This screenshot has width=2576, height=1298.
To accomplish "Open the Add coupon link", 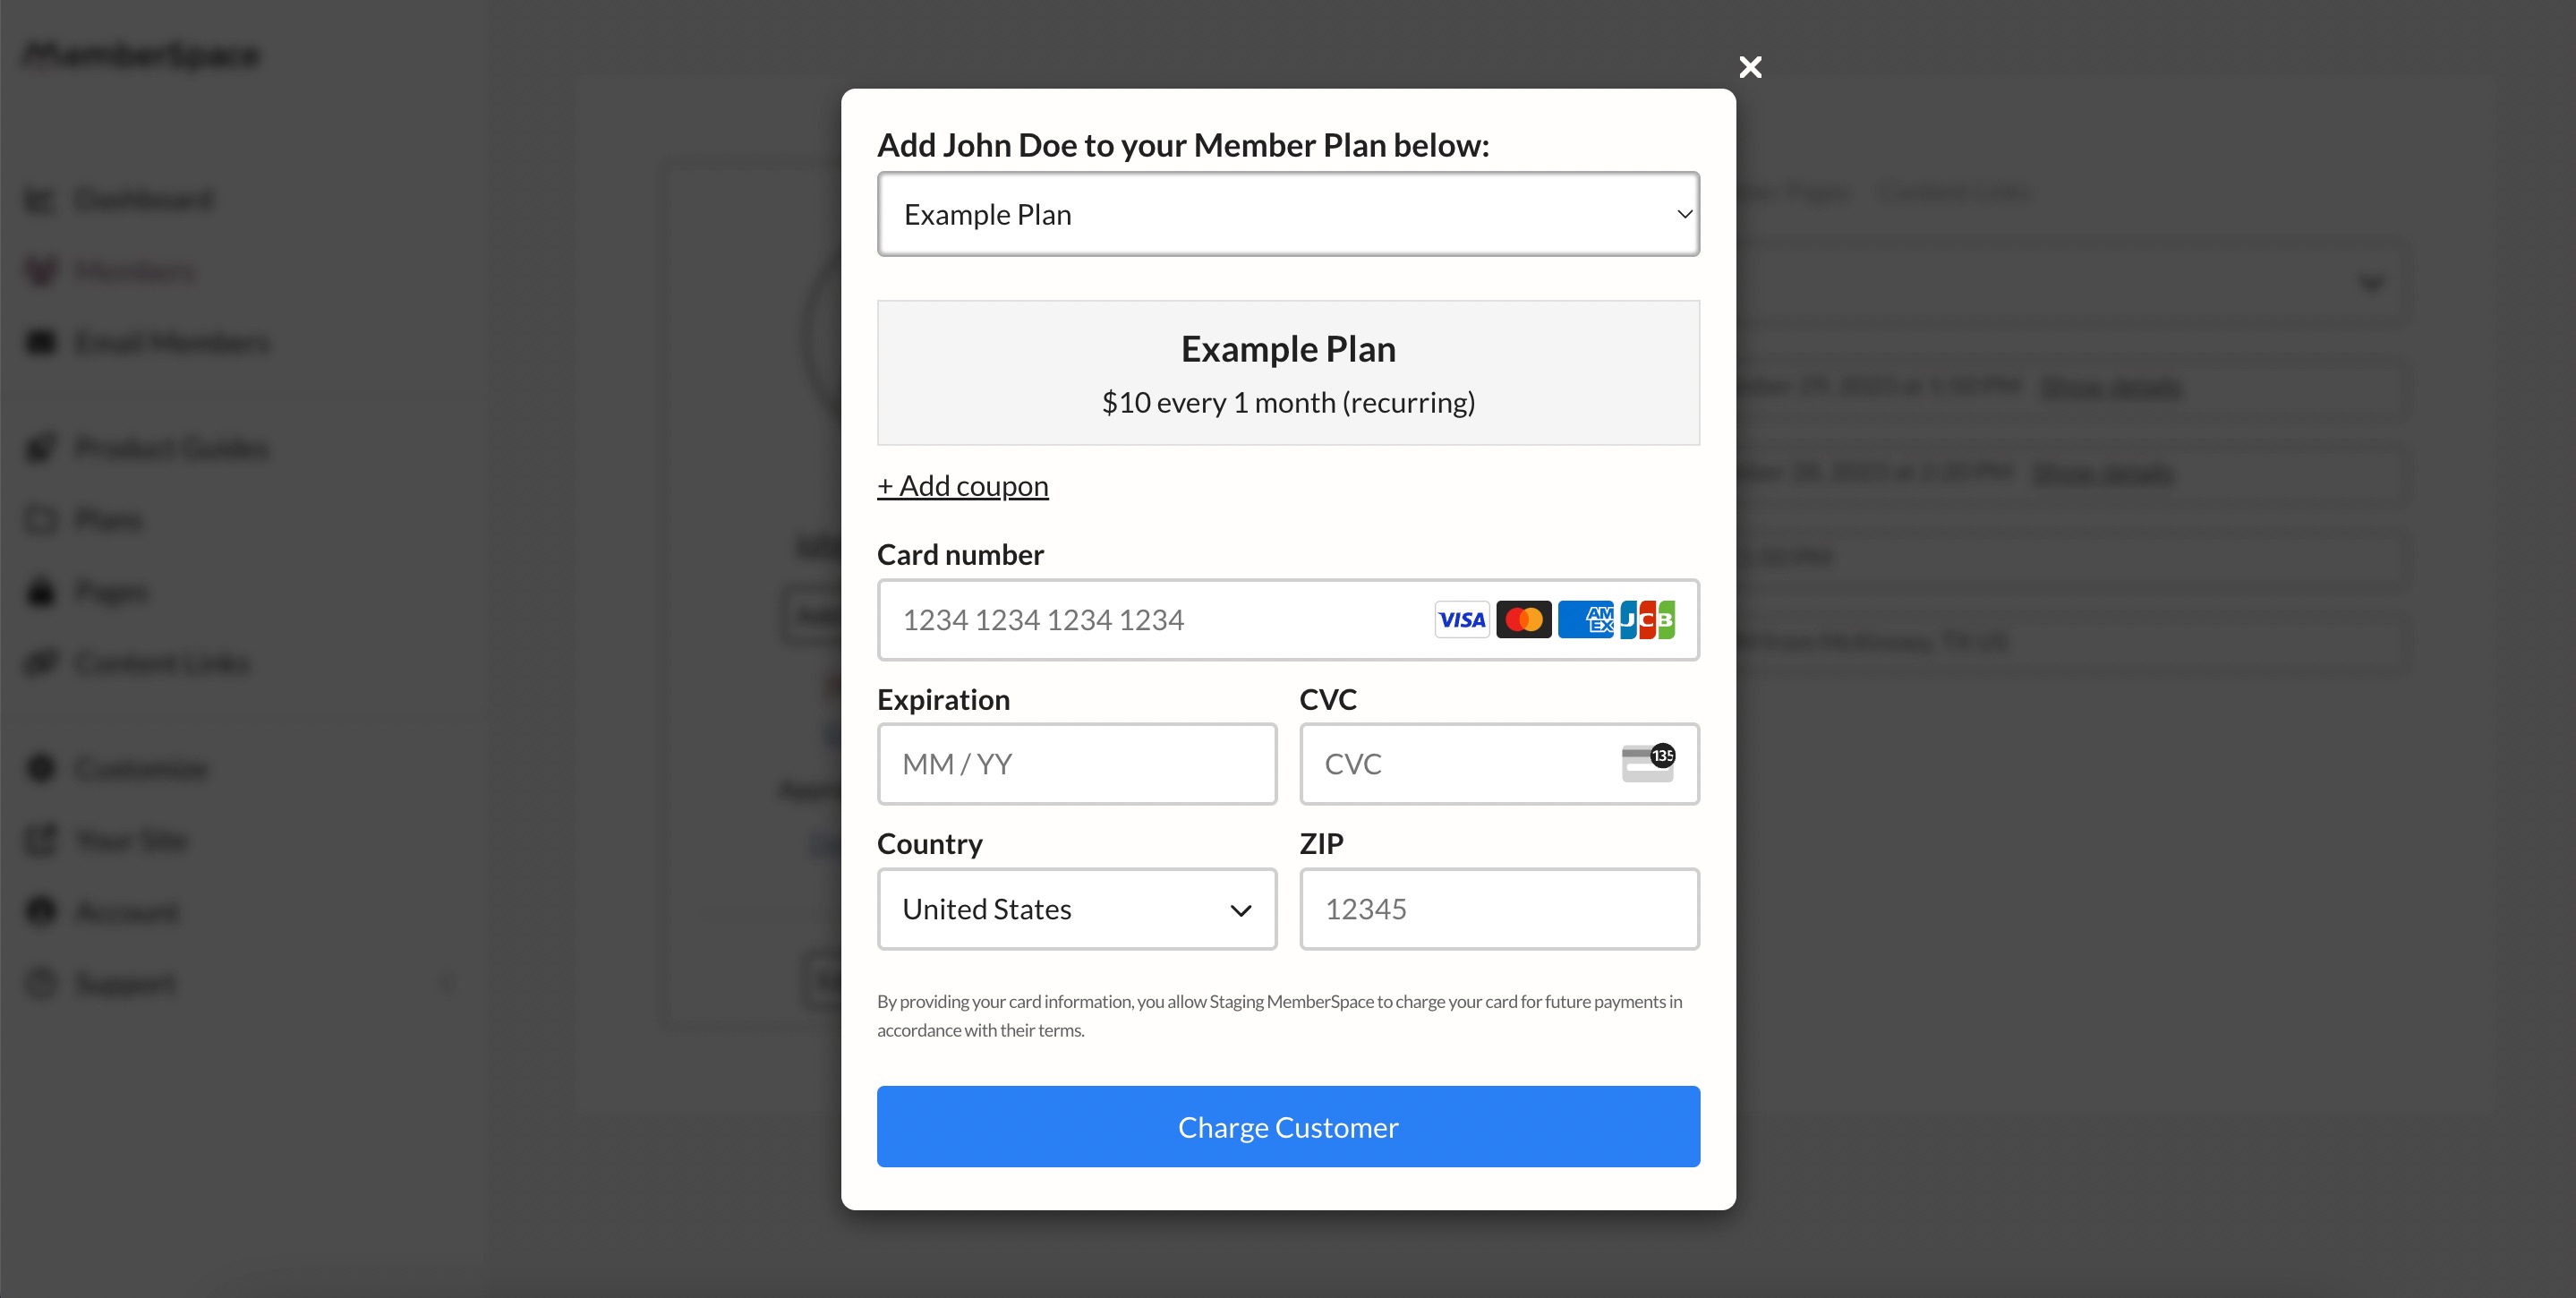I will point(962,485).
